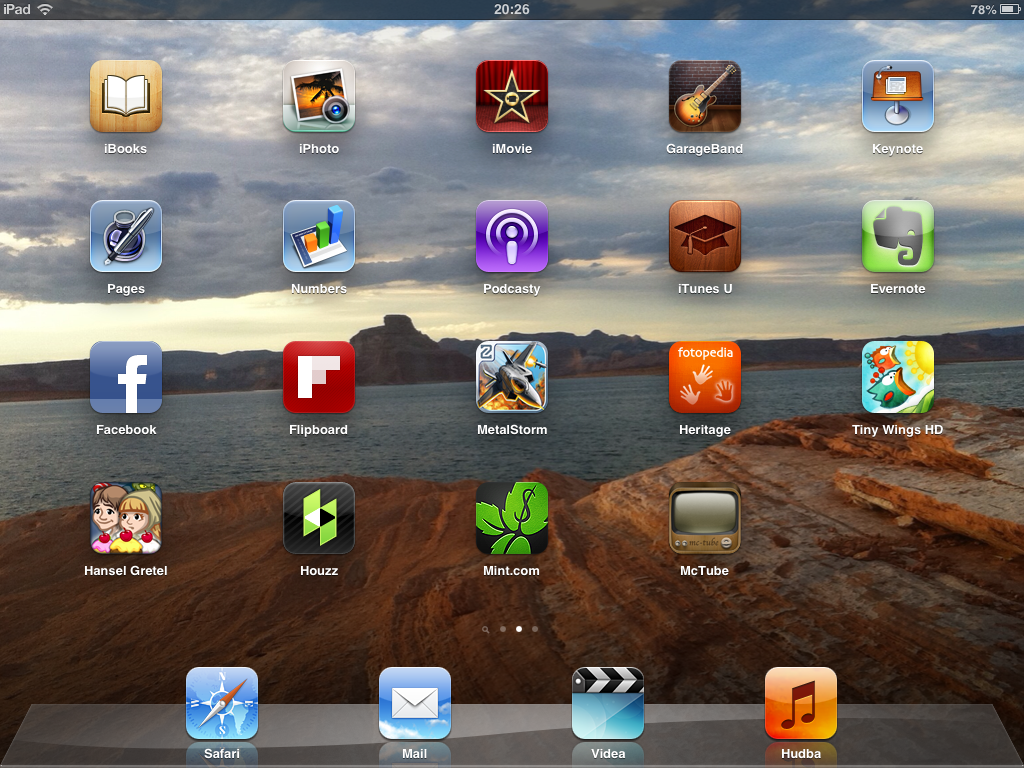The image size is (1024, 768).
Task: Open the Fotopedia Heritage app
Action: [705, 378]
